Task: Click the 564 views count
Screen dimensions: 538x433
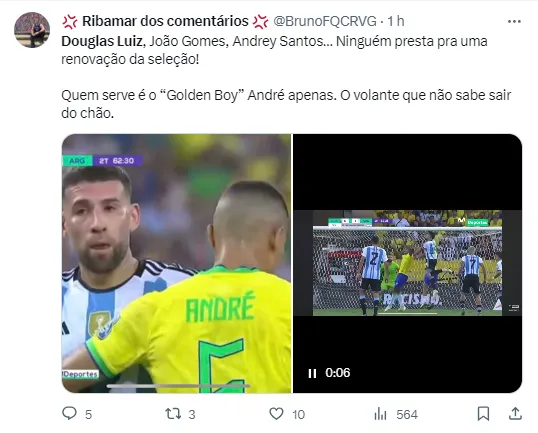Action: [x=407, y=414]
